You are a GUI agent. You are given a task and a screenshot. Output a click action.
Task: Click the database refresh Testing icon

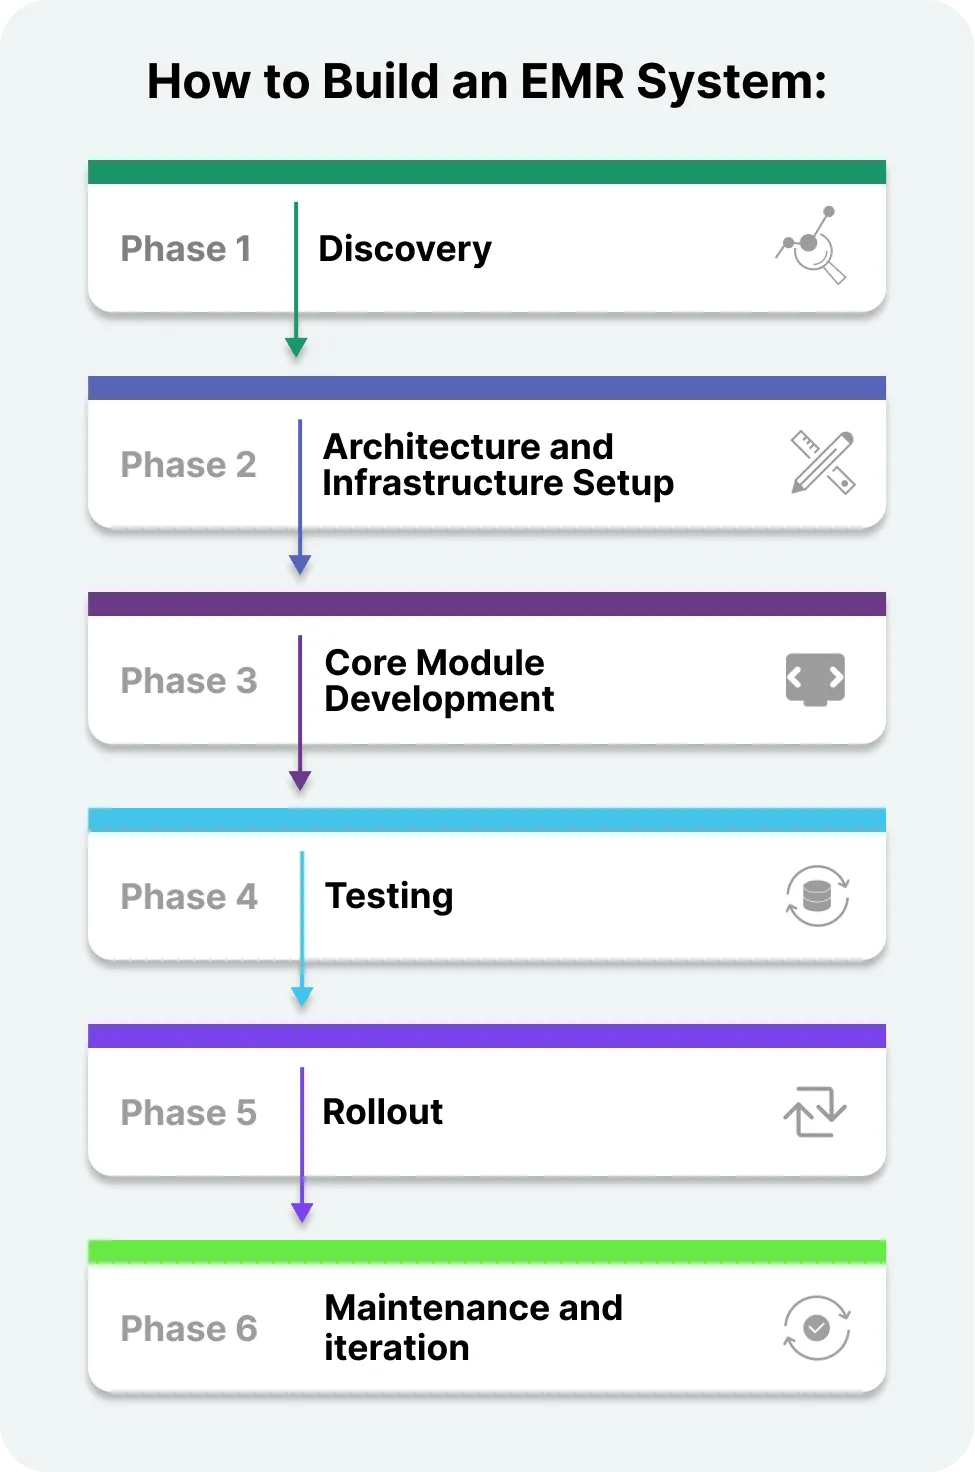point(817,895)
